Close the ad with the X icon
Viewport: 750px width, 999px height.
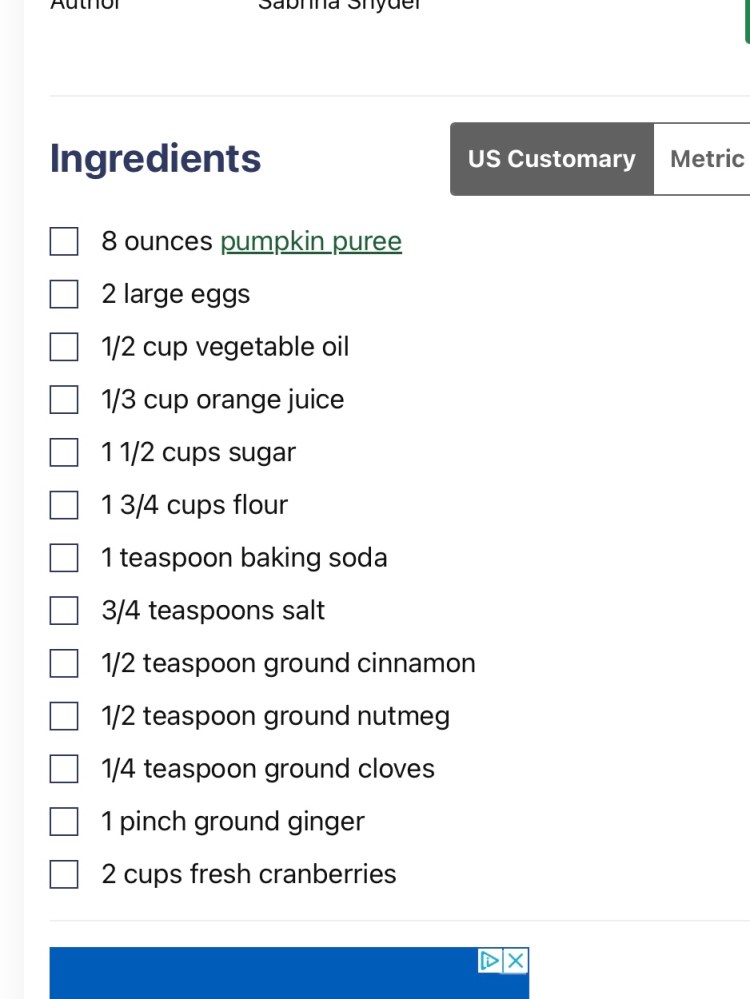click(515, 961)
